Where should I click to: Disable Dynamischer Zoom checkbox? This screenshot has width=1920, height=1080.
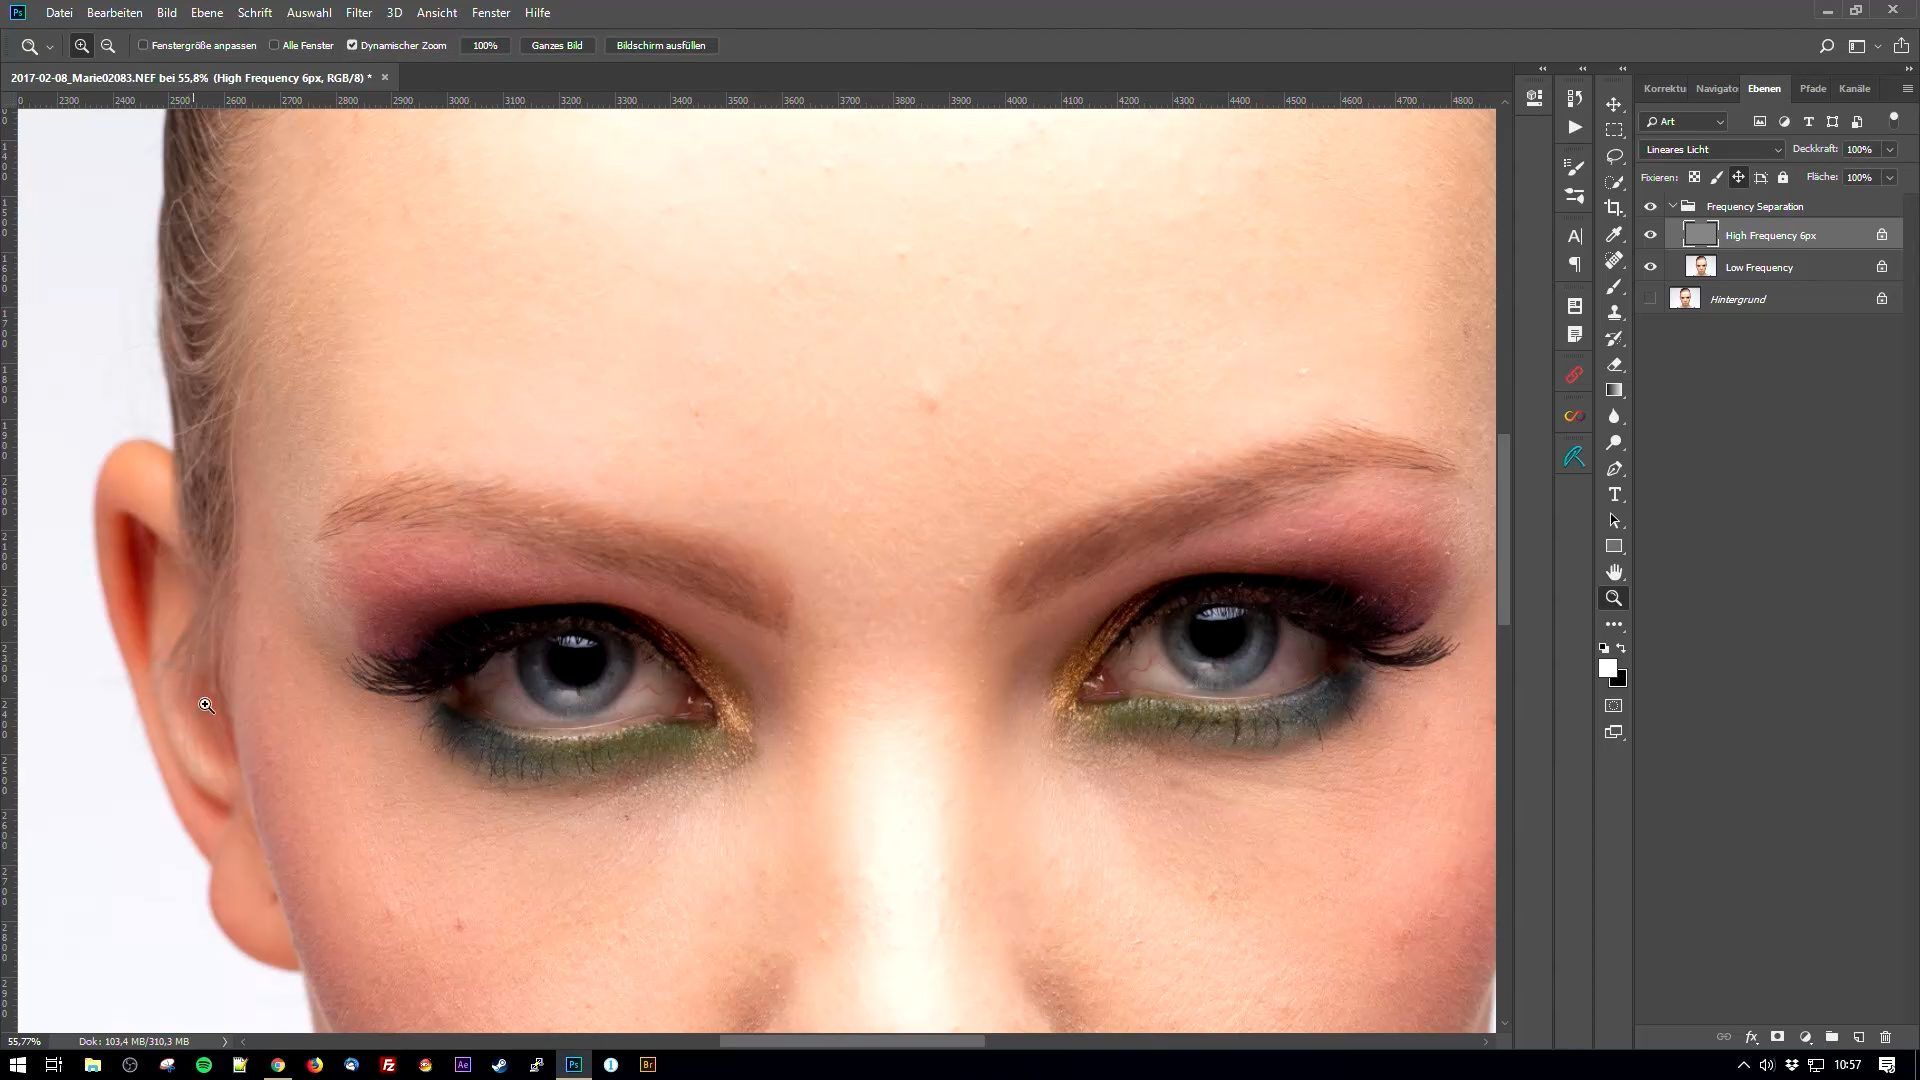pos(352,45)
